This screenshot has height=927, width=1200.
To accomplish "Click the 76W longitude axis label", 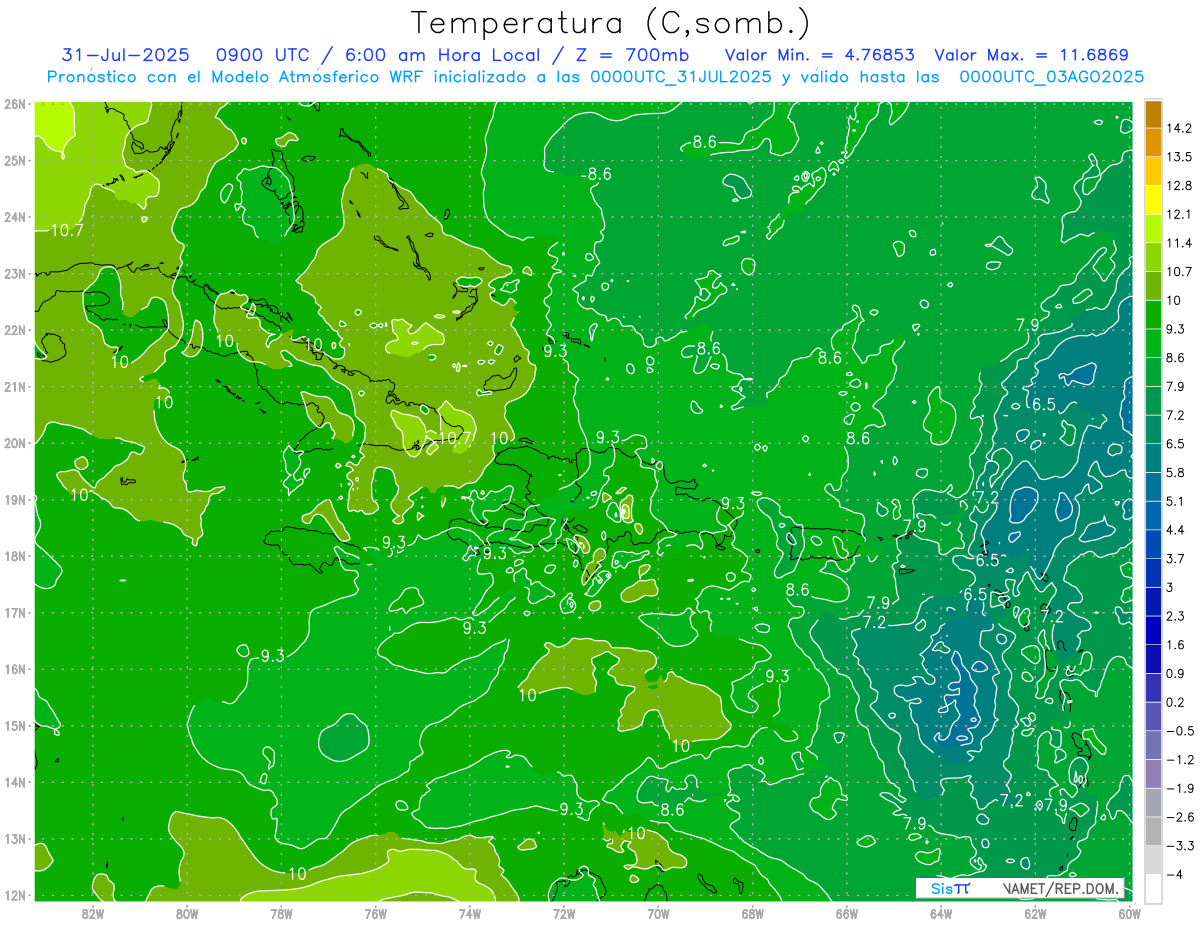I will (x=375, y=913).
